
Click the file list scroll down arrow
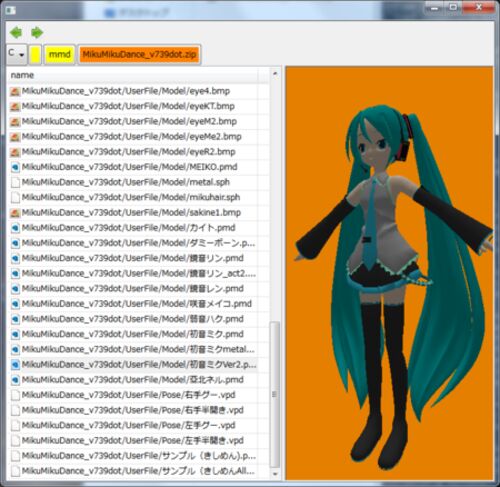(x=275, y=474)
